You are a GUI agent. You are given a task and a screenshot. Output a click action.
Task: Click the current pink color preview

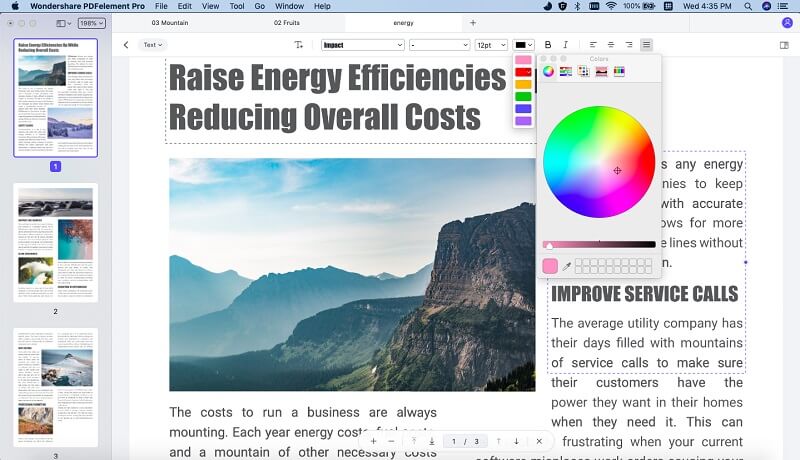550,266
